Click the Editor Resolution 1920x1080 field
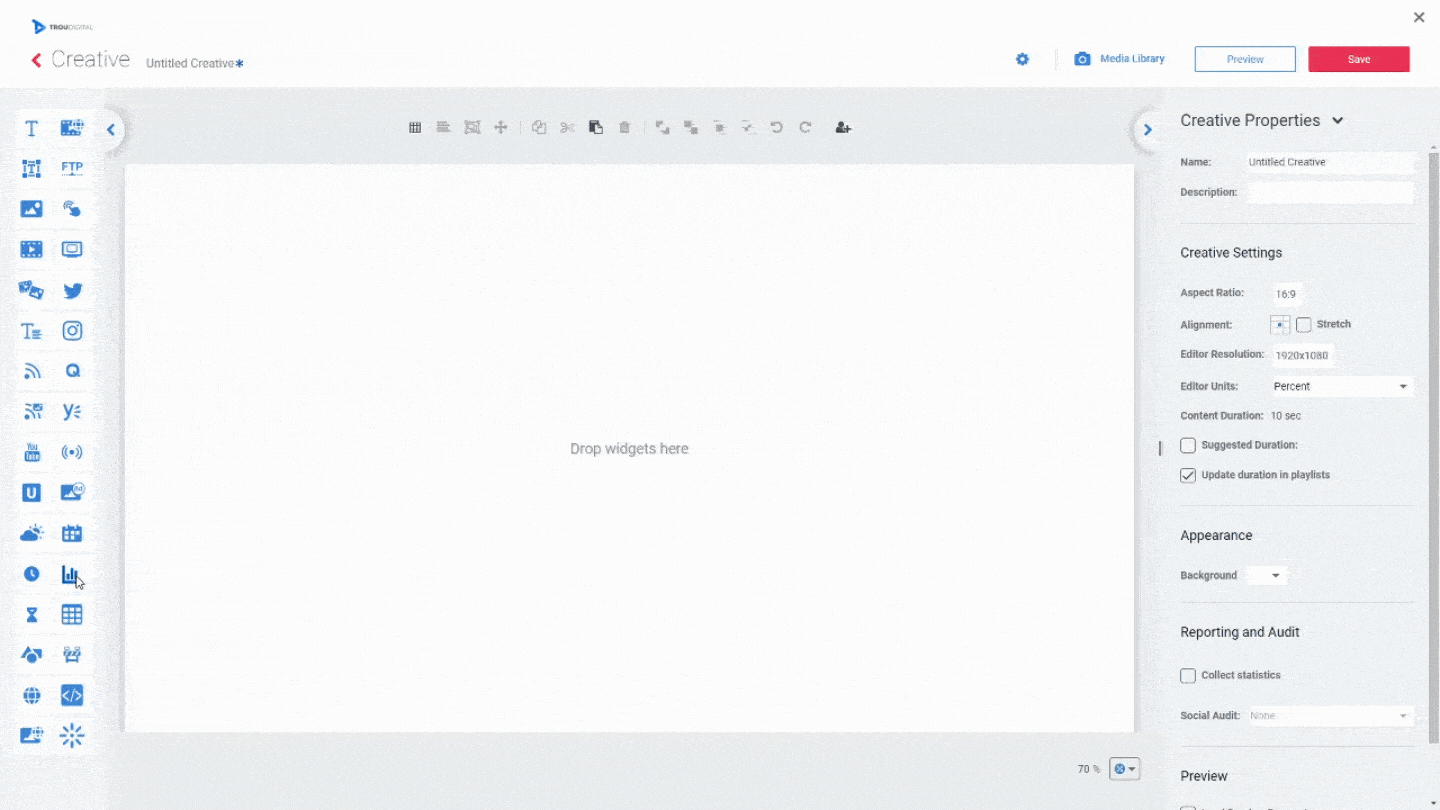The image size is (1440, 810). 1301,355
